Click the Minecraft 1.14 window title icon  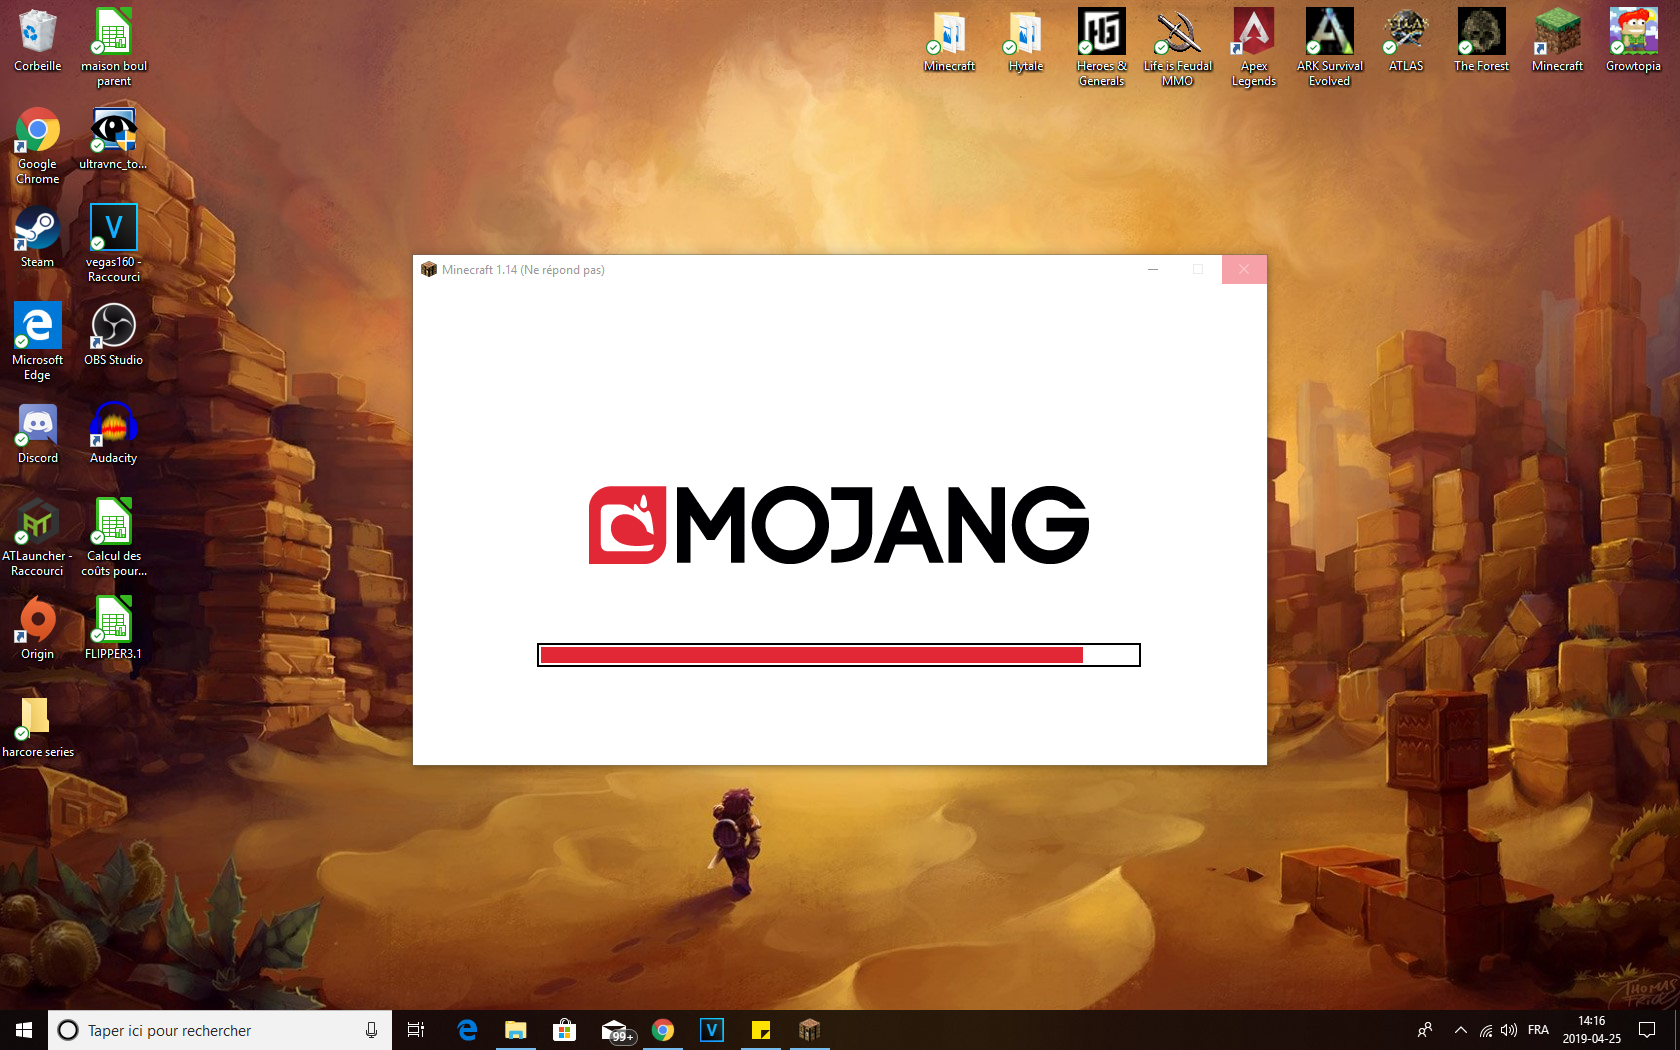click(x=429, y=269)
